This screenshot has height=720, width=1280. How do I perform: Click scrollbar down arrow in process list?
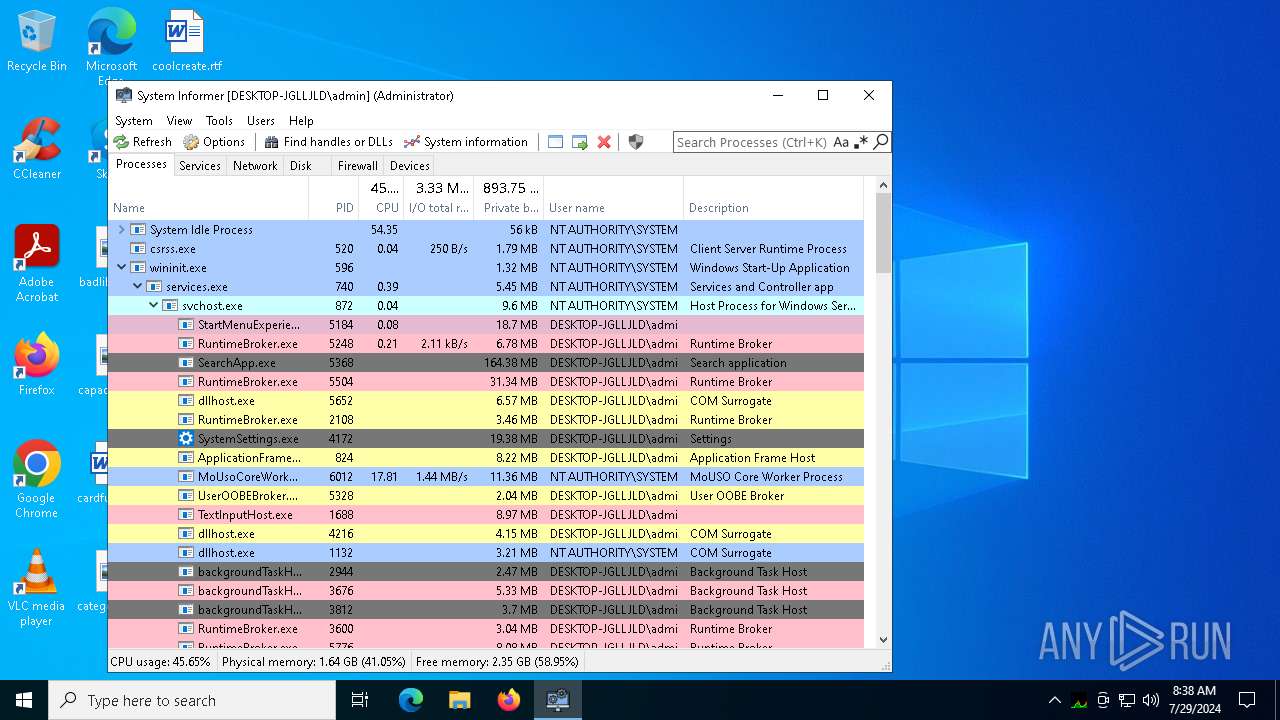pos(883,640)
